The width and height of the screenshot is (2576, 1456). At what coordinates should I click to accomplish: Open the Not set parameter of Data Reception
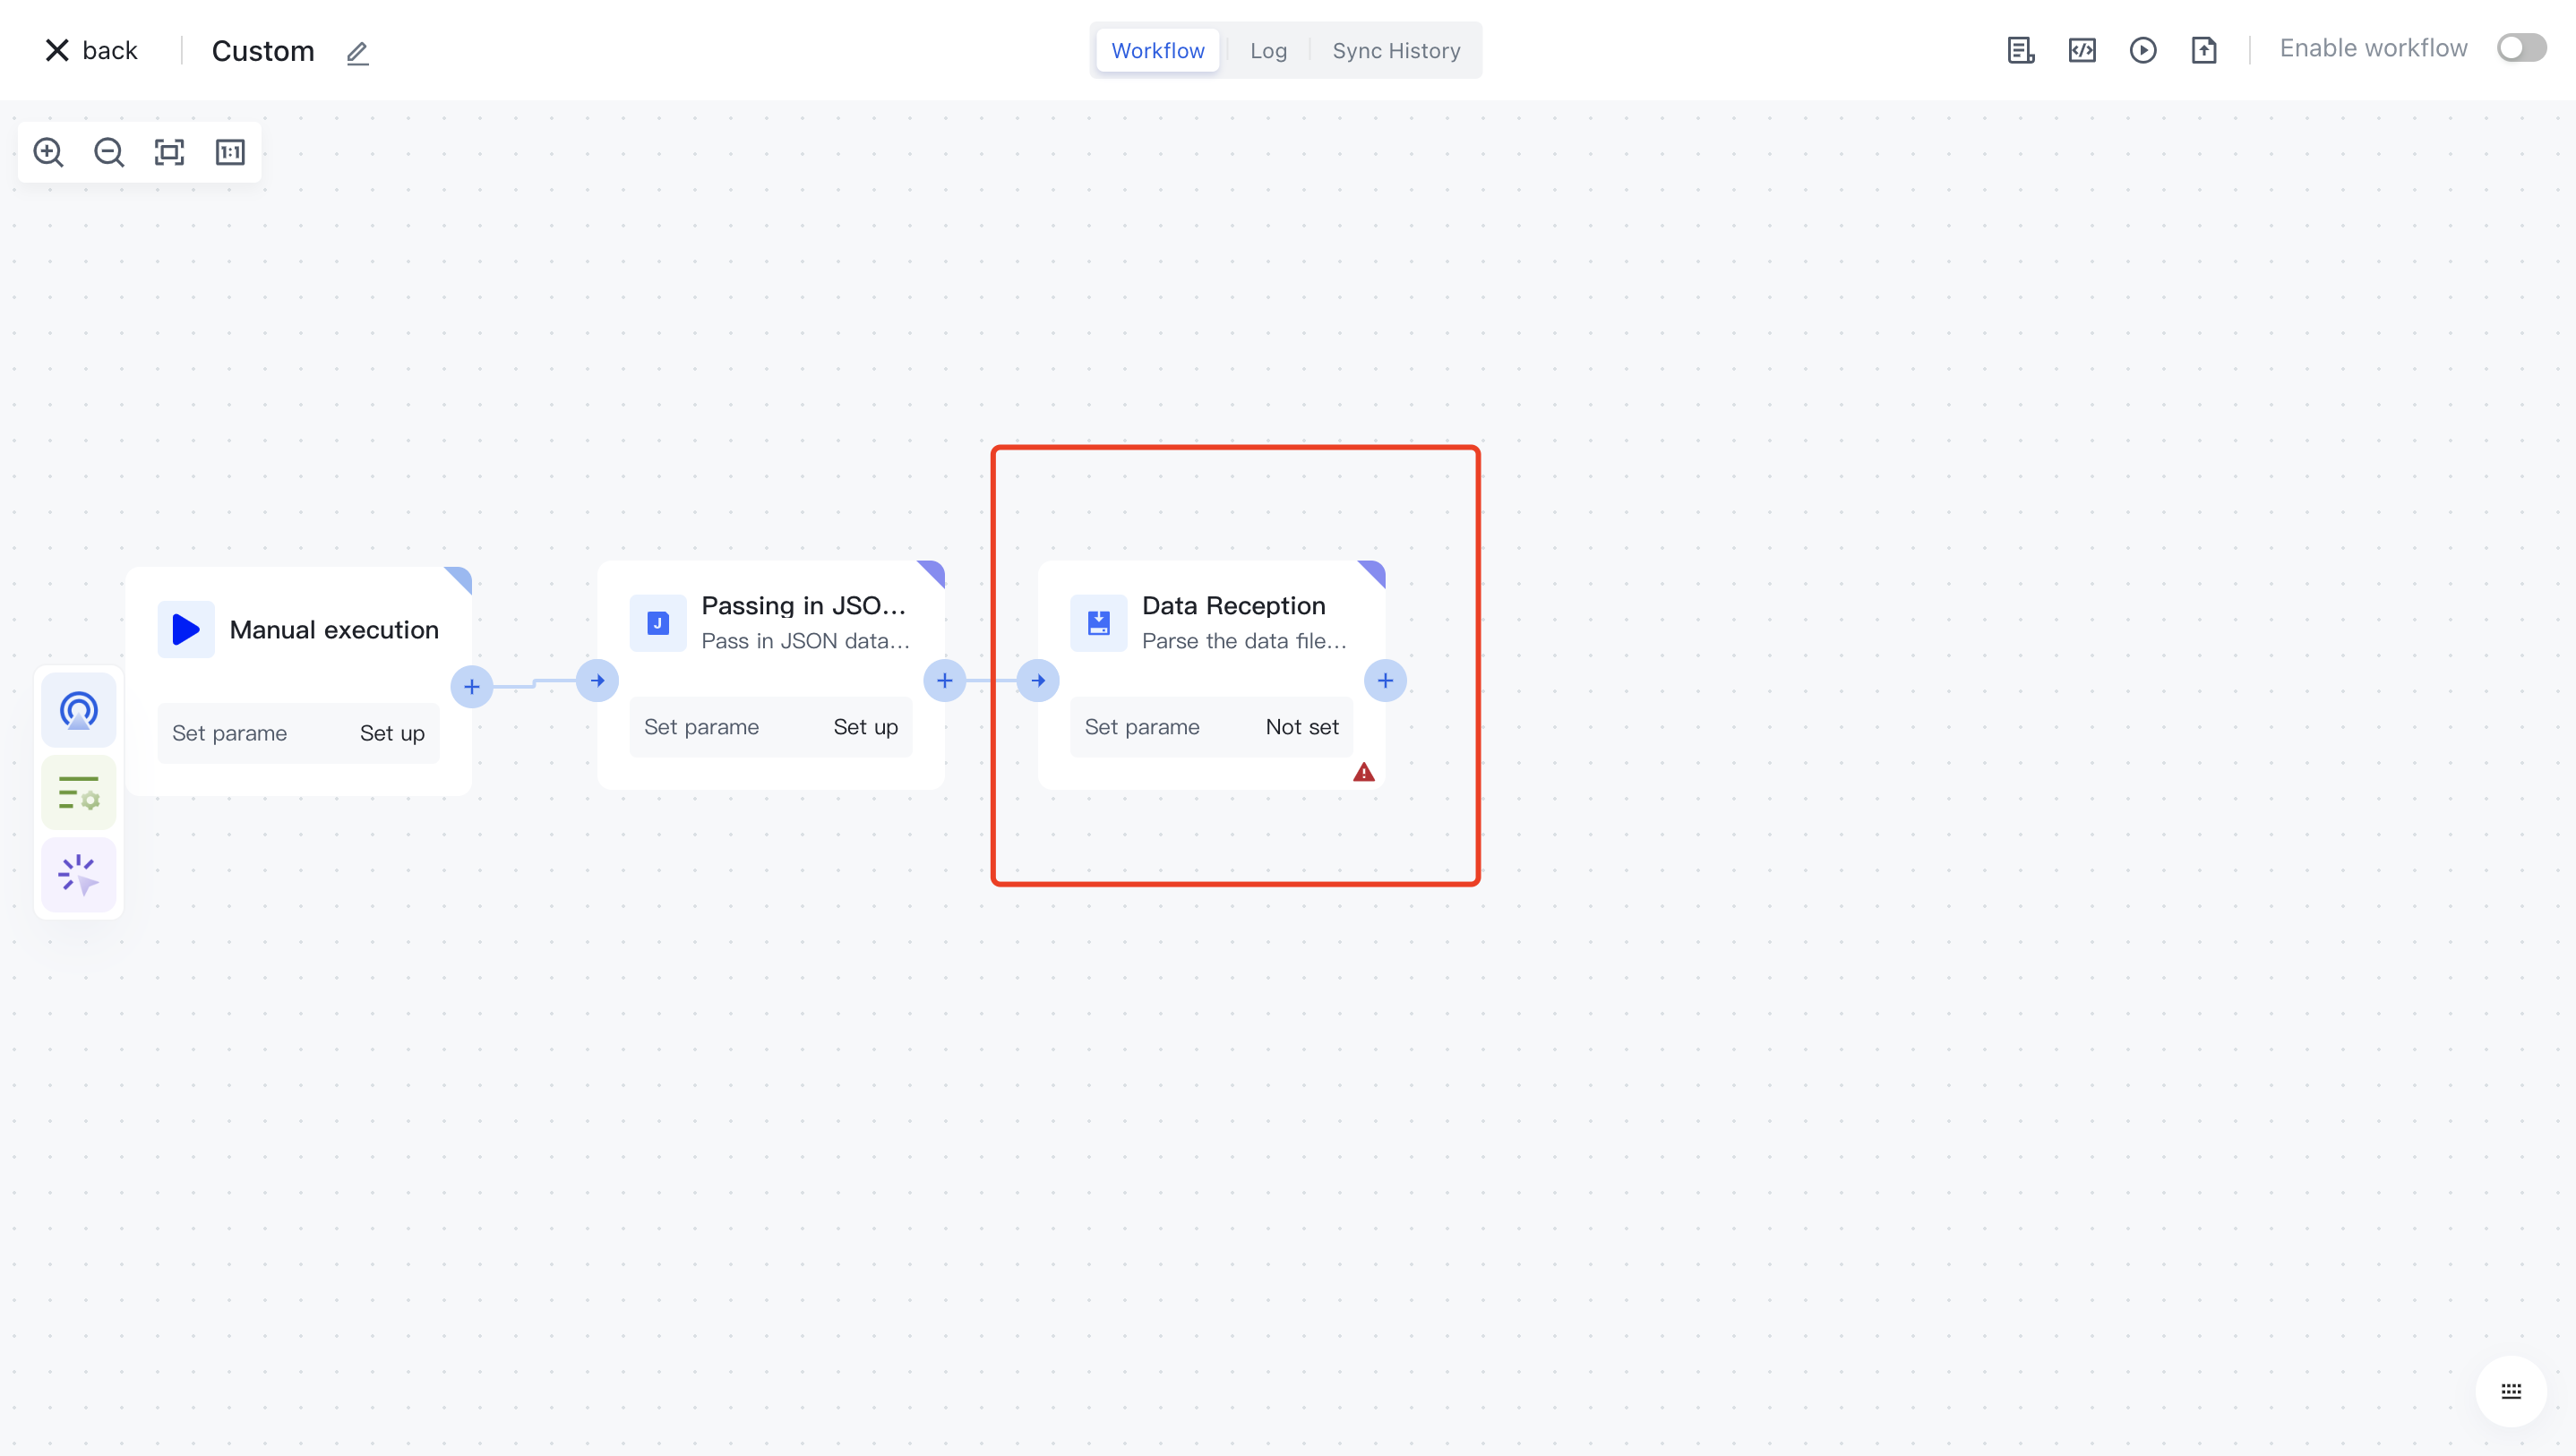tap(1301, 727)
